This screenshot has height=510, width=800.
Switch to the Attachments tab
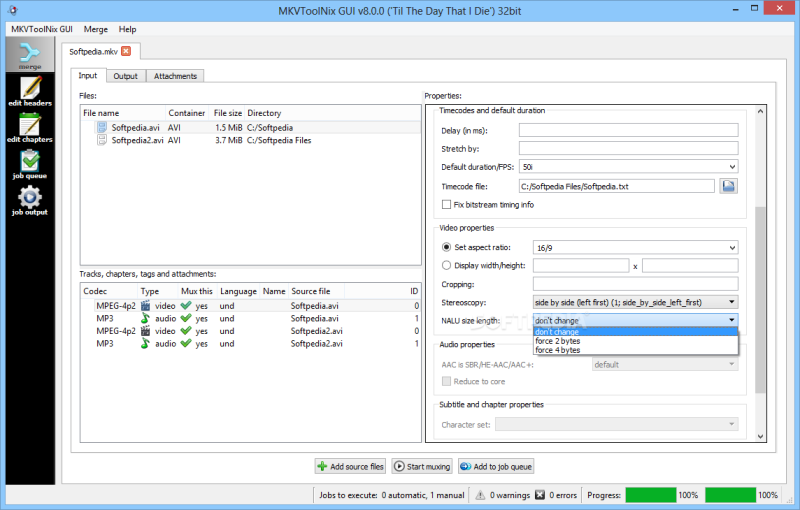point(176,76)
